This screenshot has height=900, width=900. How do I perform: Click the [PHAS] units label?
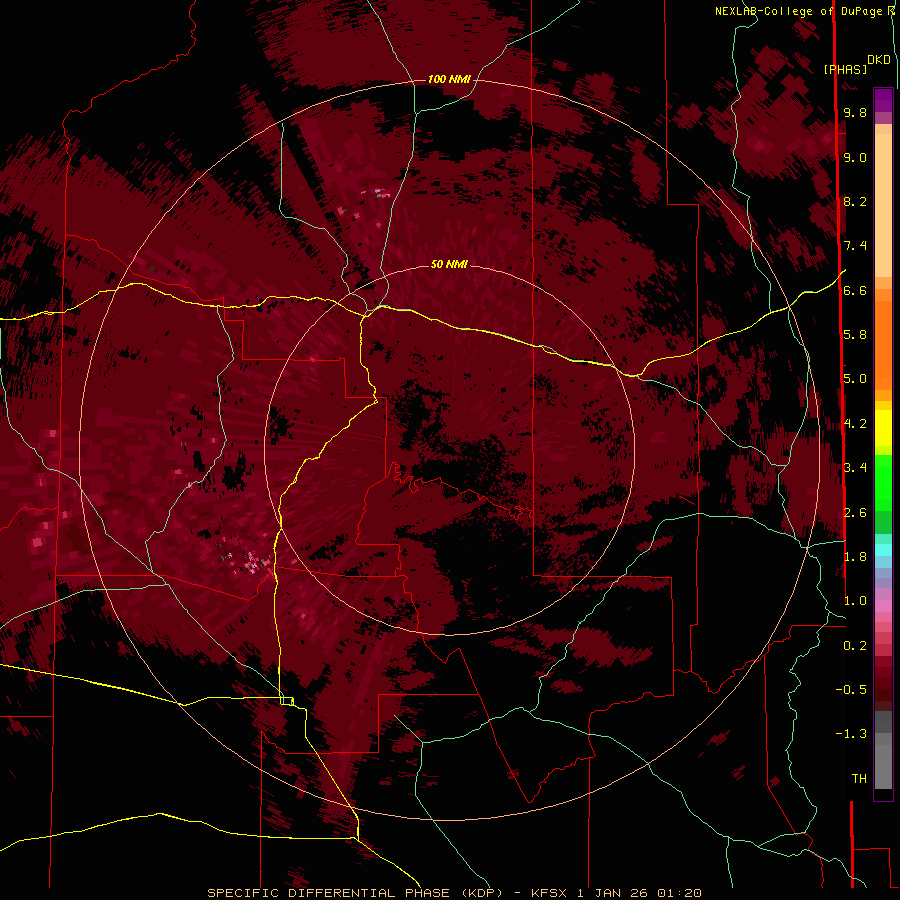click(x=845, y=70)
